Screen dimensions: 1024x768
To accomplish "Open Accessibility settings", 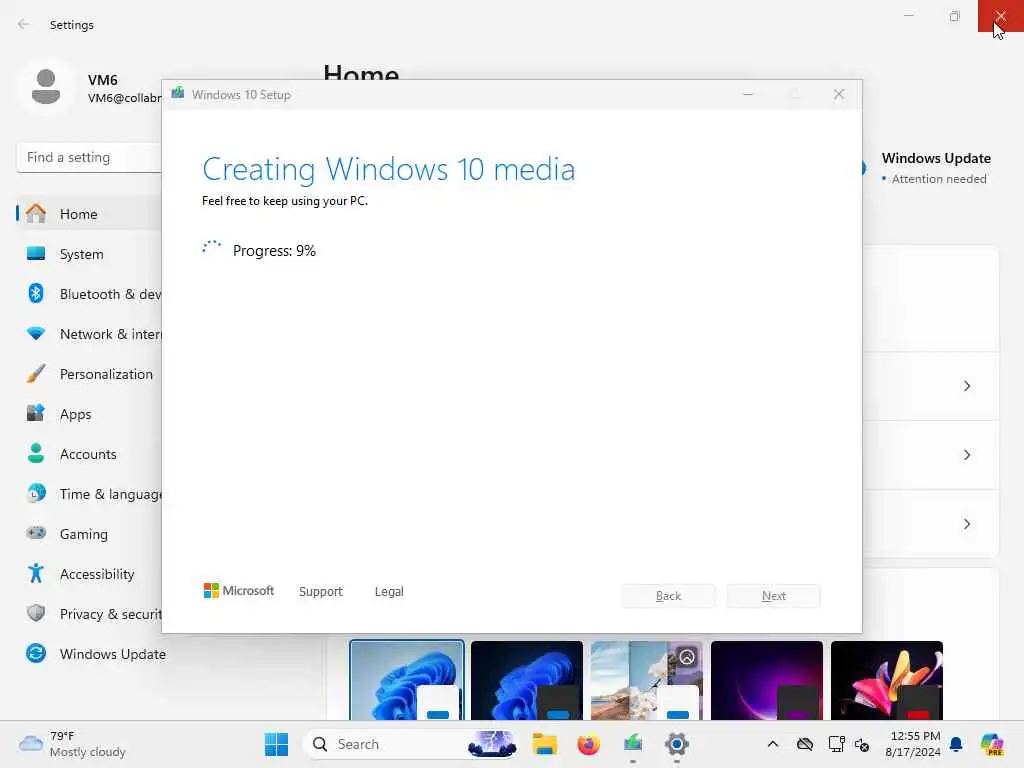I will 89,574.
